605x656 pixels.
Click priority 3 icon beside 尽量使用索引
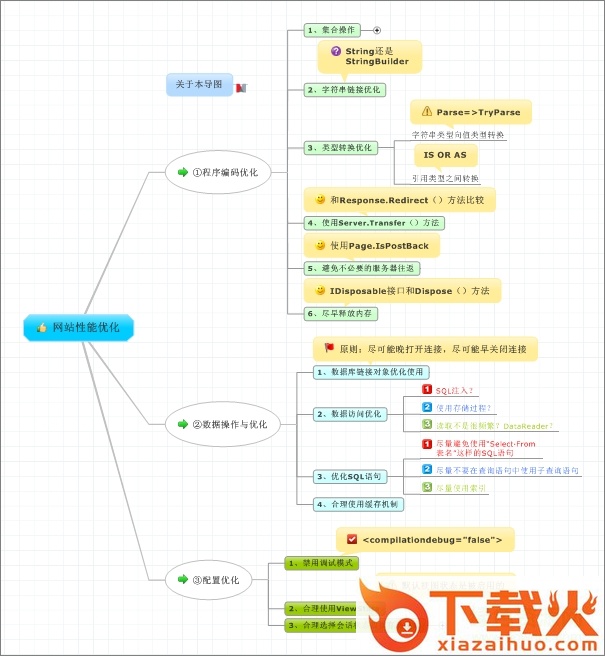point(427,487)
